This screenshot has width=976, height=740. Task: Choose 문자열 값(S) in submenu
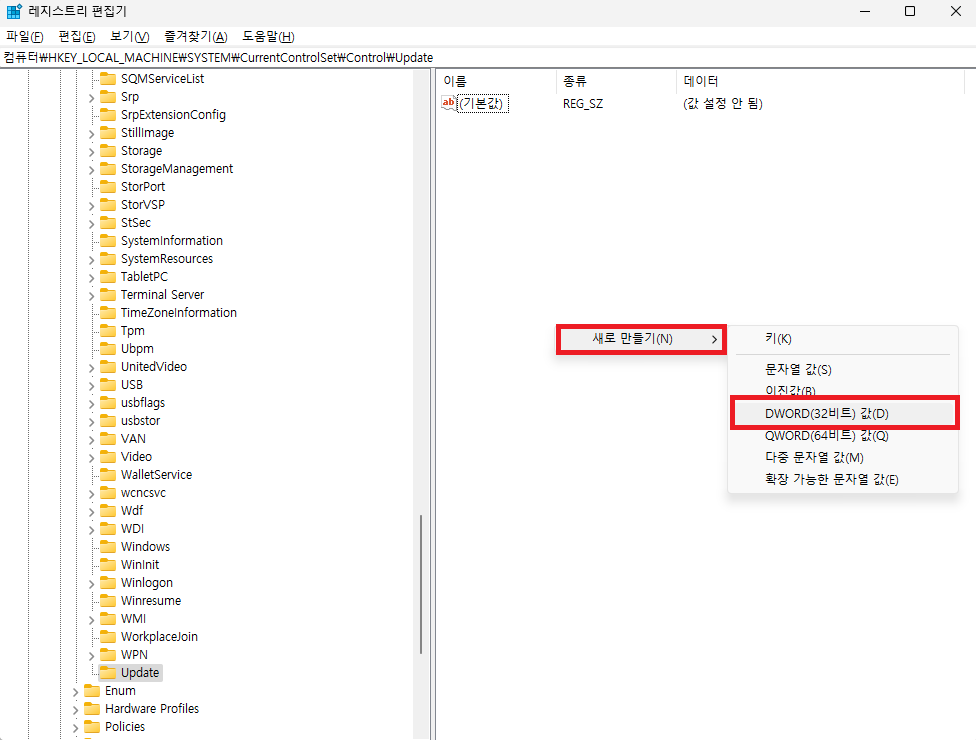pos(798,370)
